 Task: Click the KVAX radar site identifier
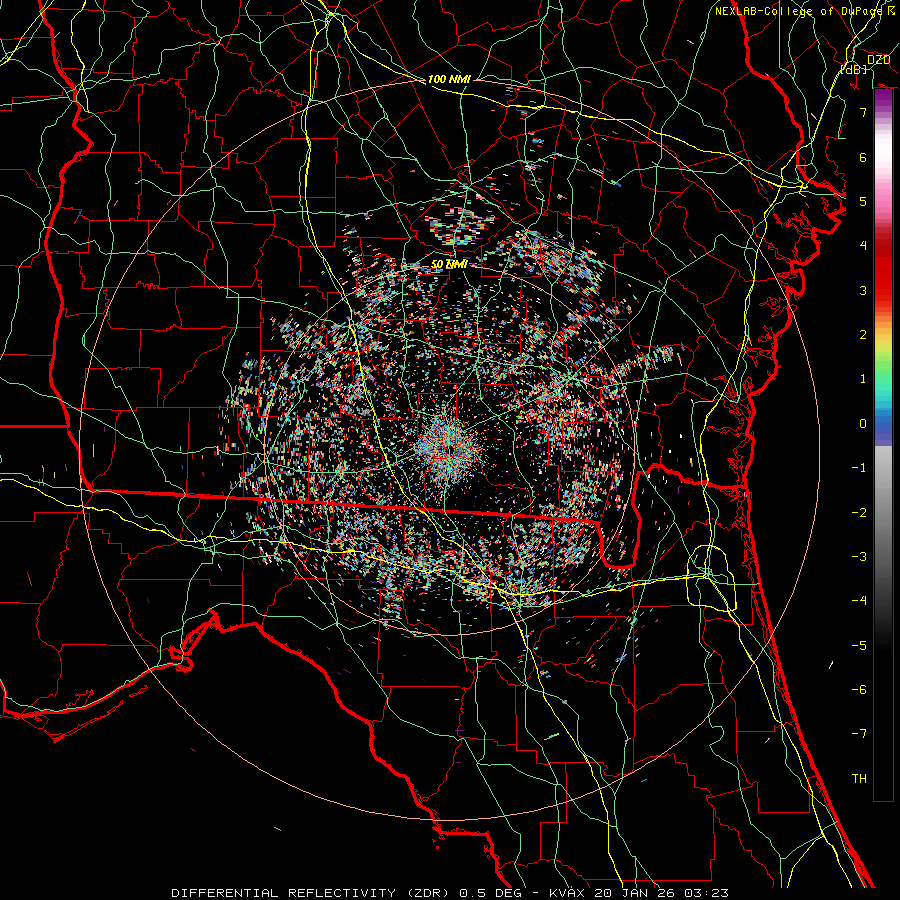pos(567,893)
